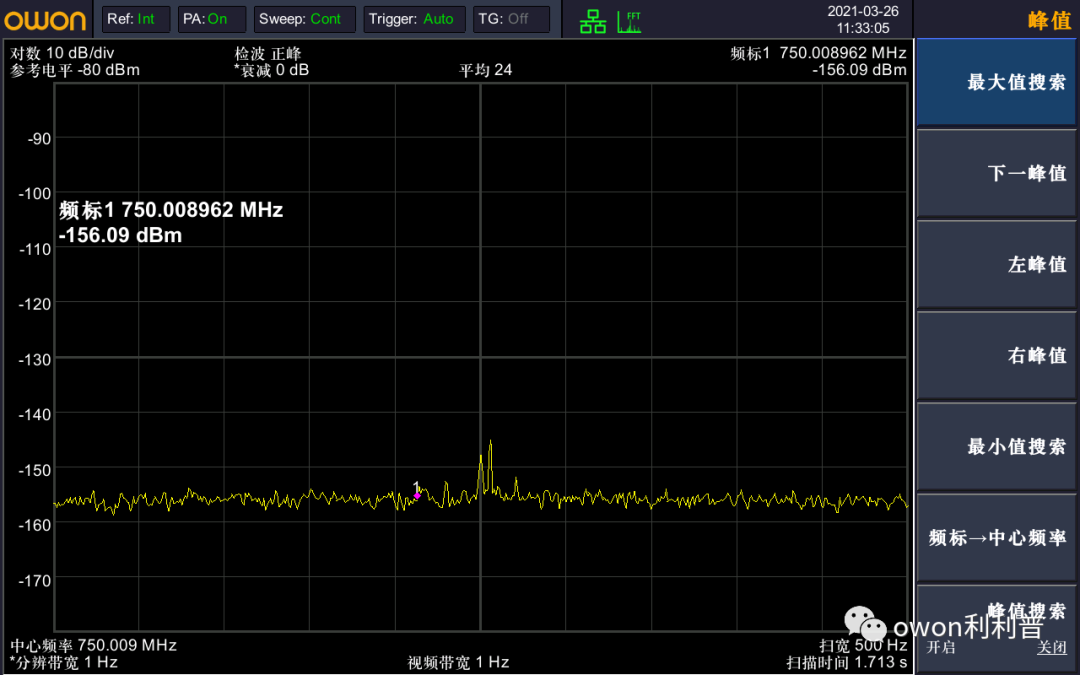Select 下一峰值 softkey
The height and width of the screenshot is (675, 1080).
pyautogui.click(x=997, y=173)
